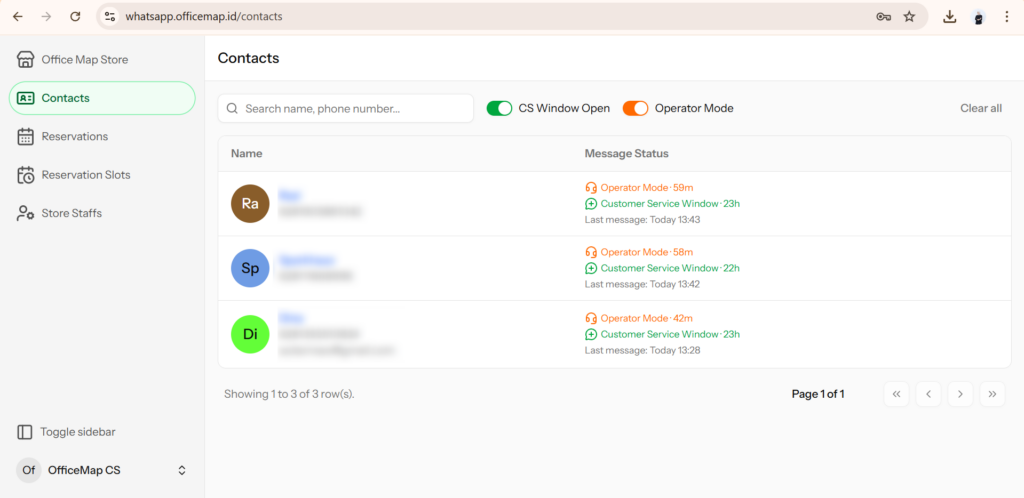Screen dimensions: 1024x498
Task: Click Operator Mode 59m status text
Action: [647, 187]
